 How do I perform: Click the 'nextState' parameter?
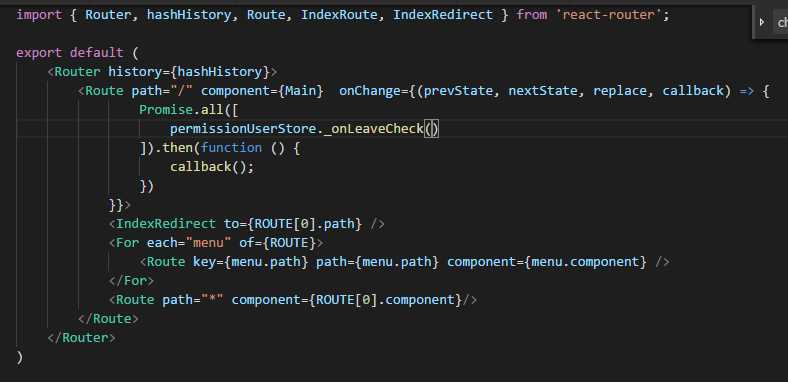[x=543, y=91]
